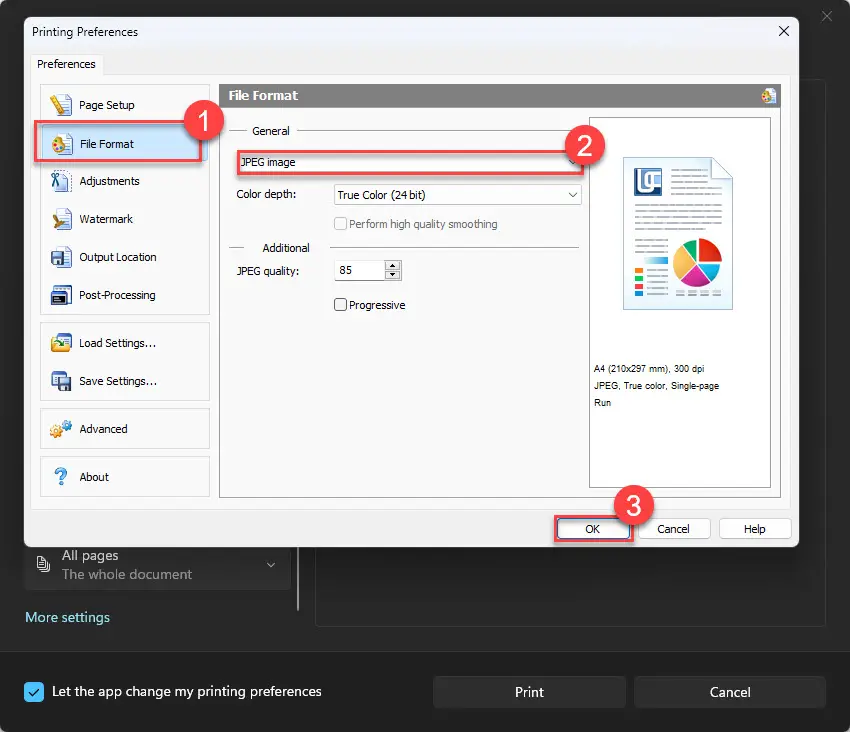
Task: Click Cancel in the print dialog
Action: (730, 692)
